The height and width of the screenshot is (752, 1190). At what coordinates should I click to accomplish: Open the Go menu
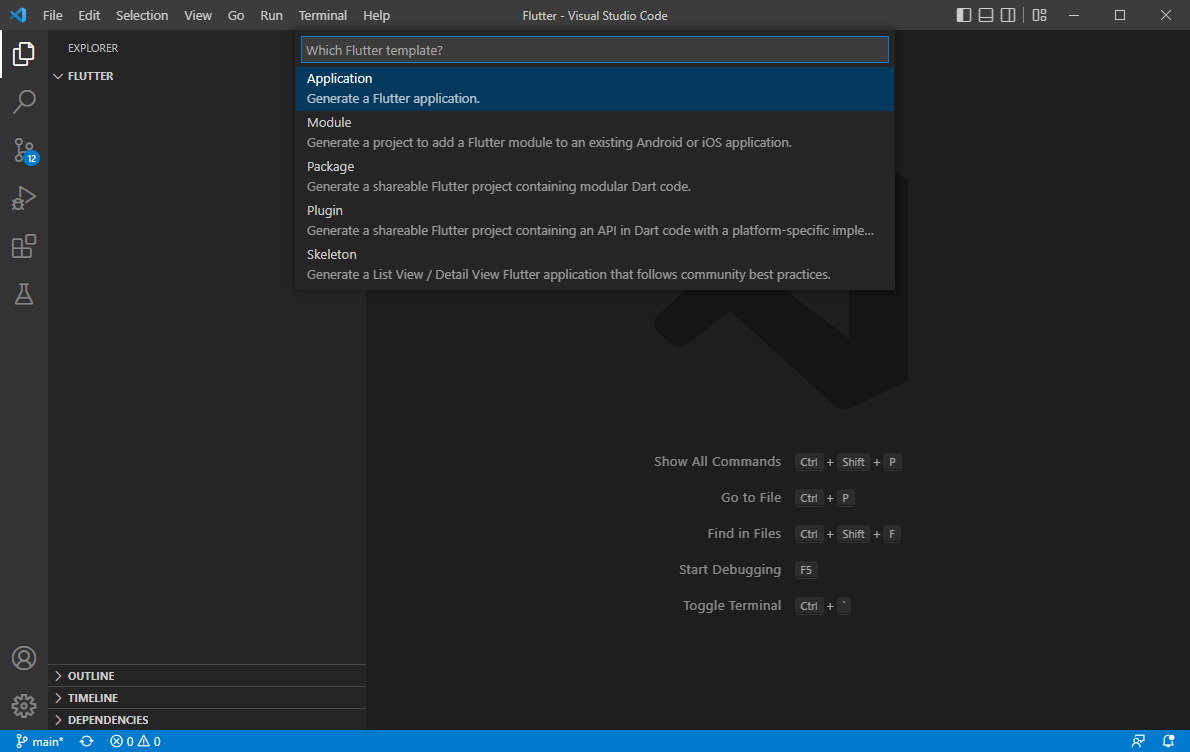pyautogui.click(x=236, y=15)
